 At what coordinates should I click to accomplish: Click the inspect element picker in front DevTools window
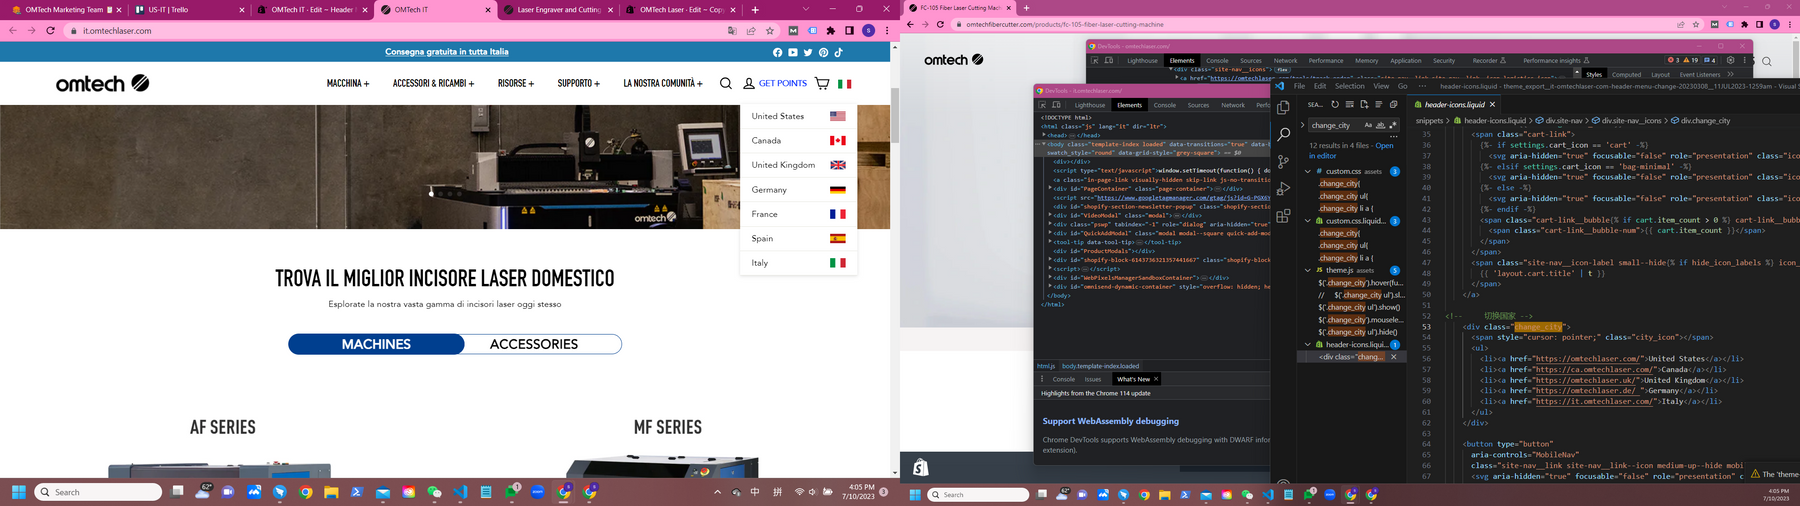click(x=1042, y=105)
